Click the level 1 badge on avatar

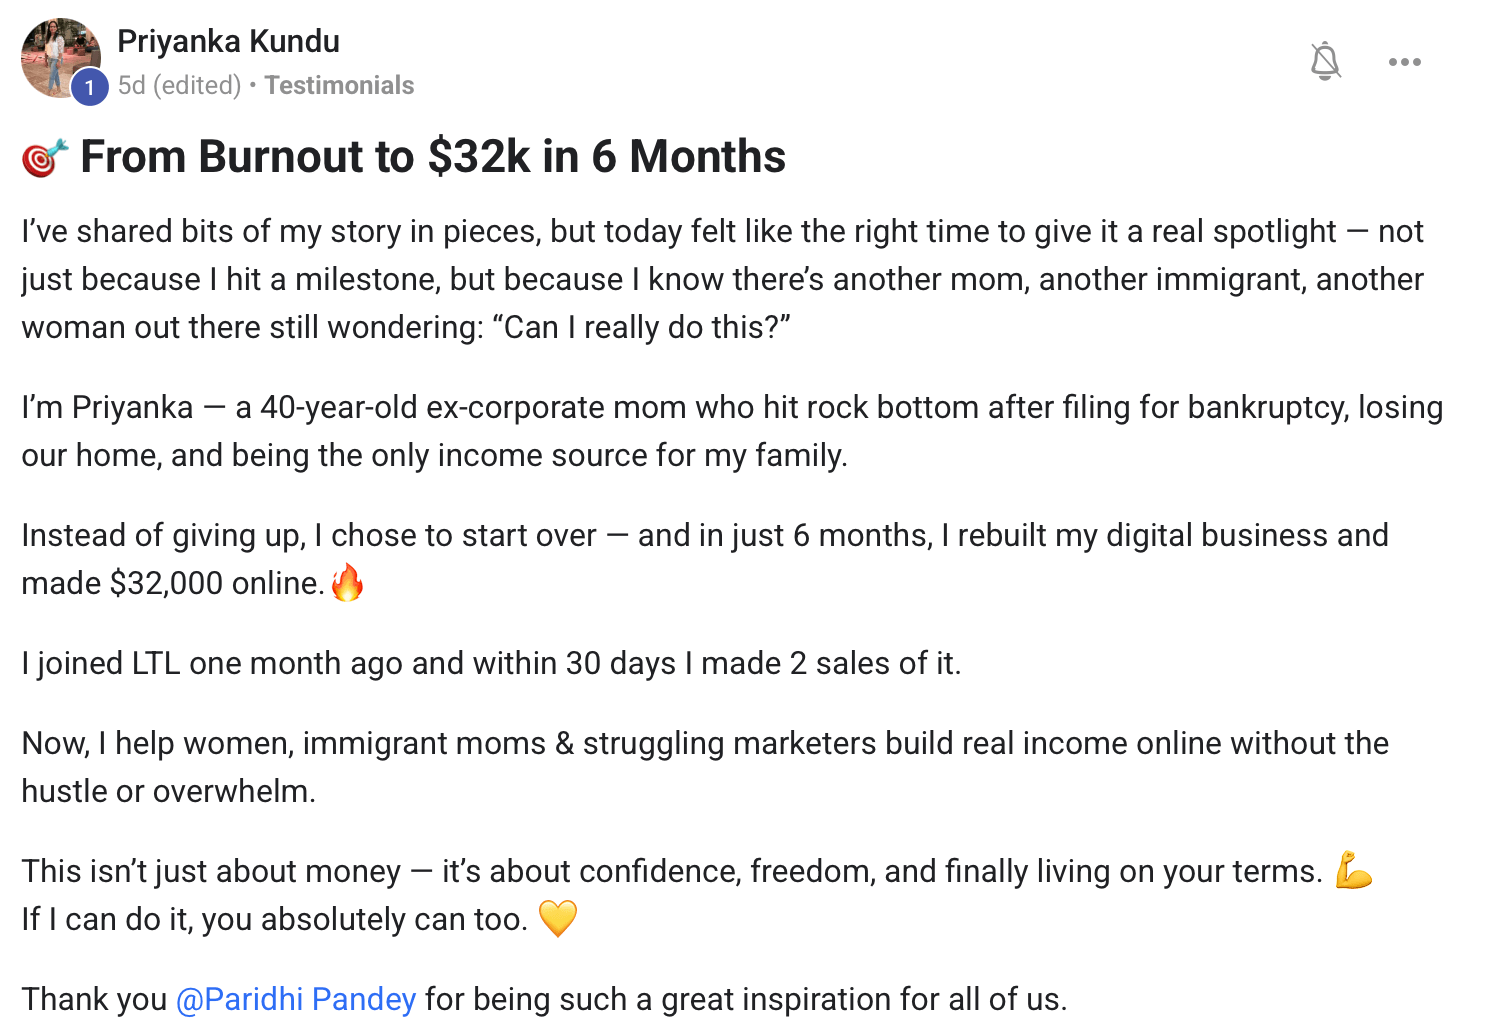click(x=90, y=88)
